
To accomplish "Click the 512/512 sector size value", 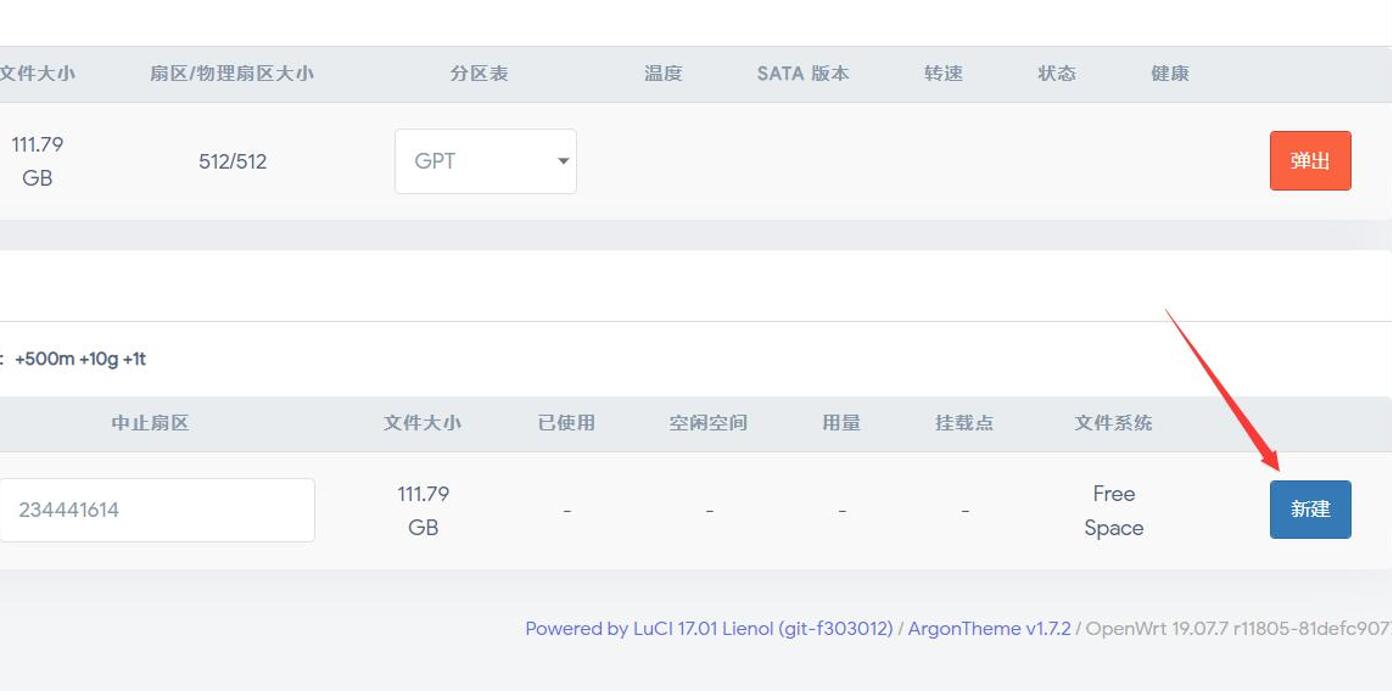I will 232,162.
